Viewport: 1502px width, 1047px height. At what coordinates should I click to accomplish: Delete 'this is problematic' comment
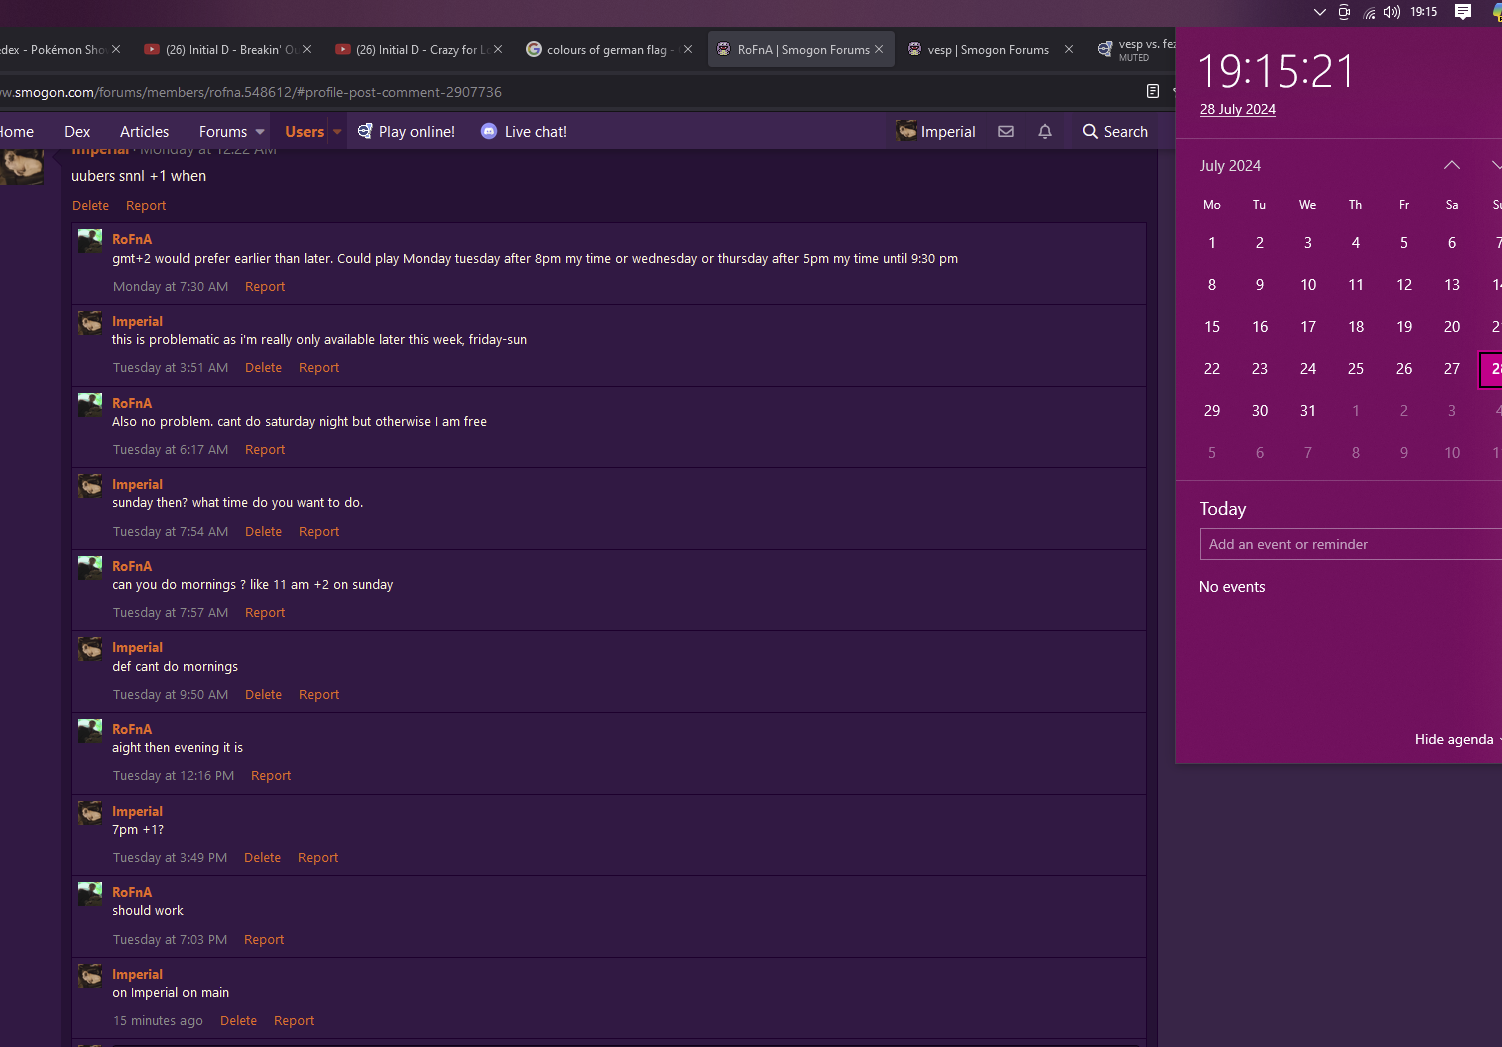pyautogui.click(x=263, y=367)
